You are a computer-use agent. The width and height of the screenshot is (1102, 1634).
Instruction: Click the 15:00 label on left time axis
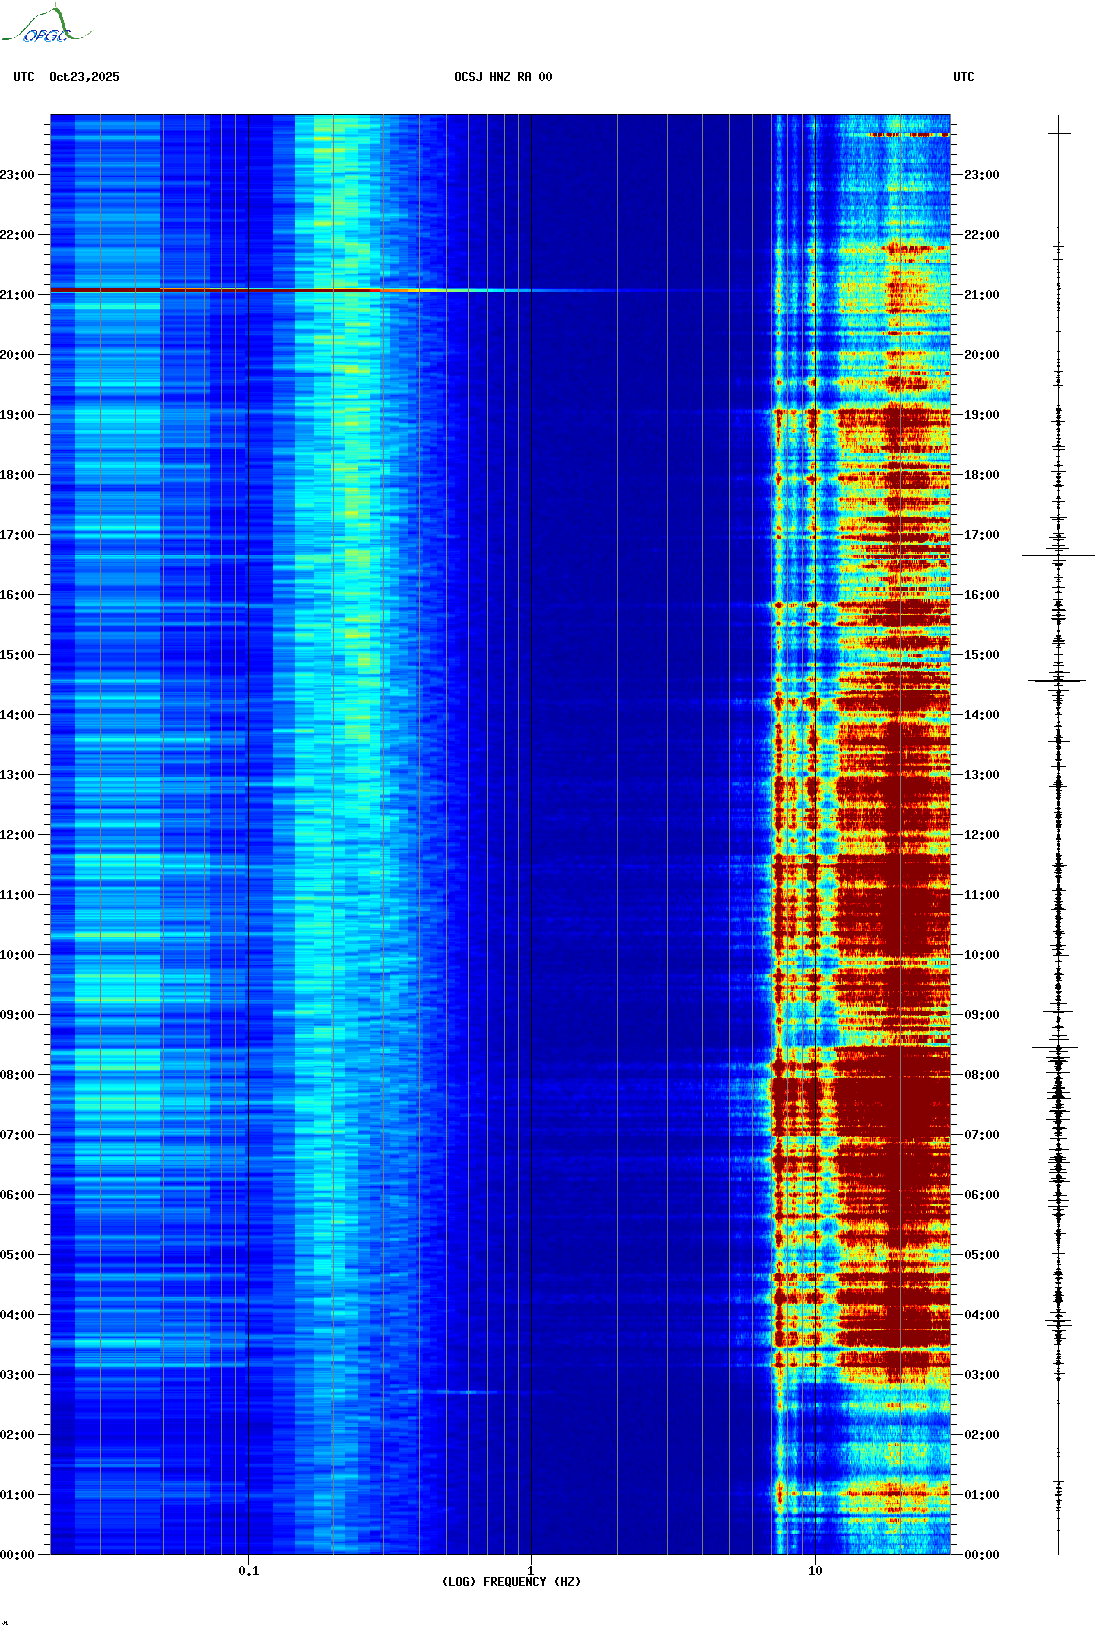pos(17,655)
